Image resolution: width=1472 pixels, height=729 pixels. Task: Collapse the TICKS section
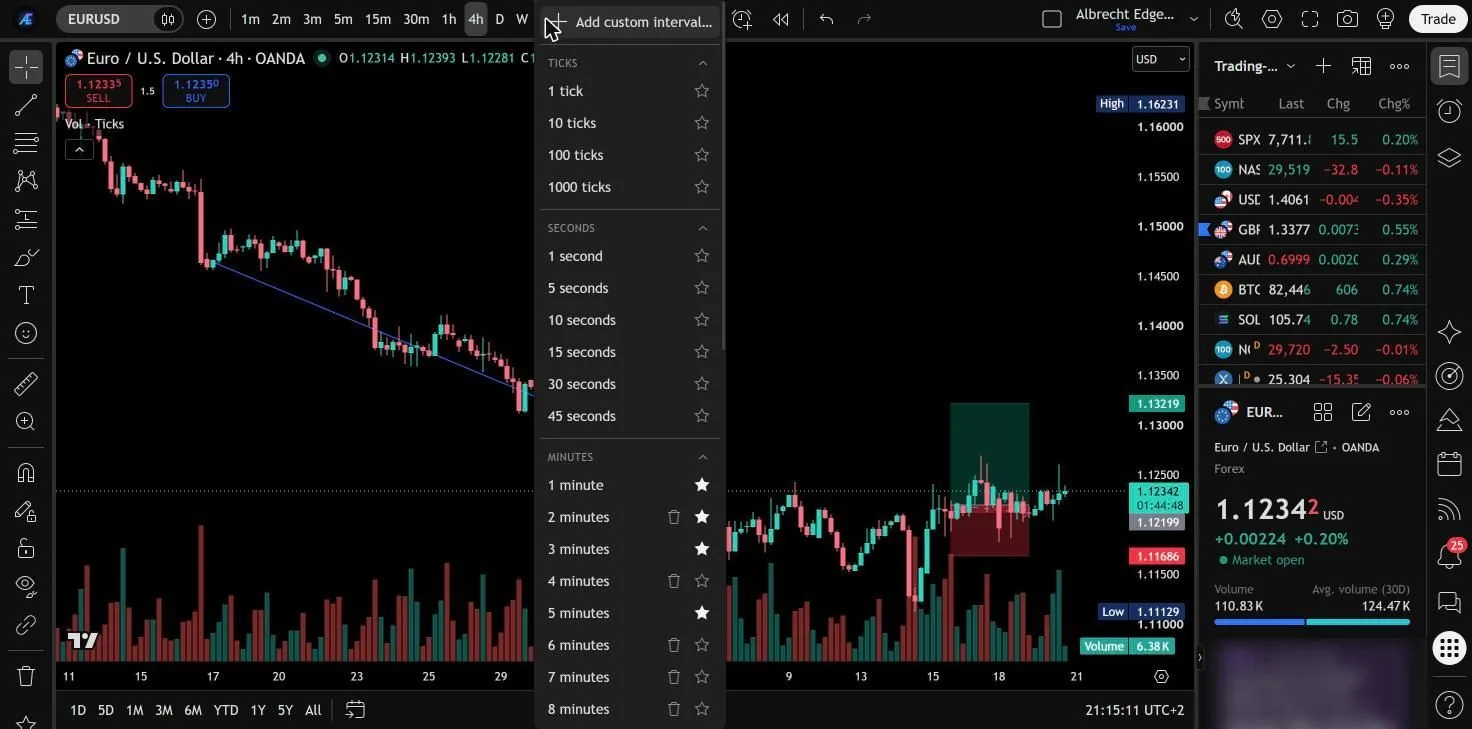[702, 63]
